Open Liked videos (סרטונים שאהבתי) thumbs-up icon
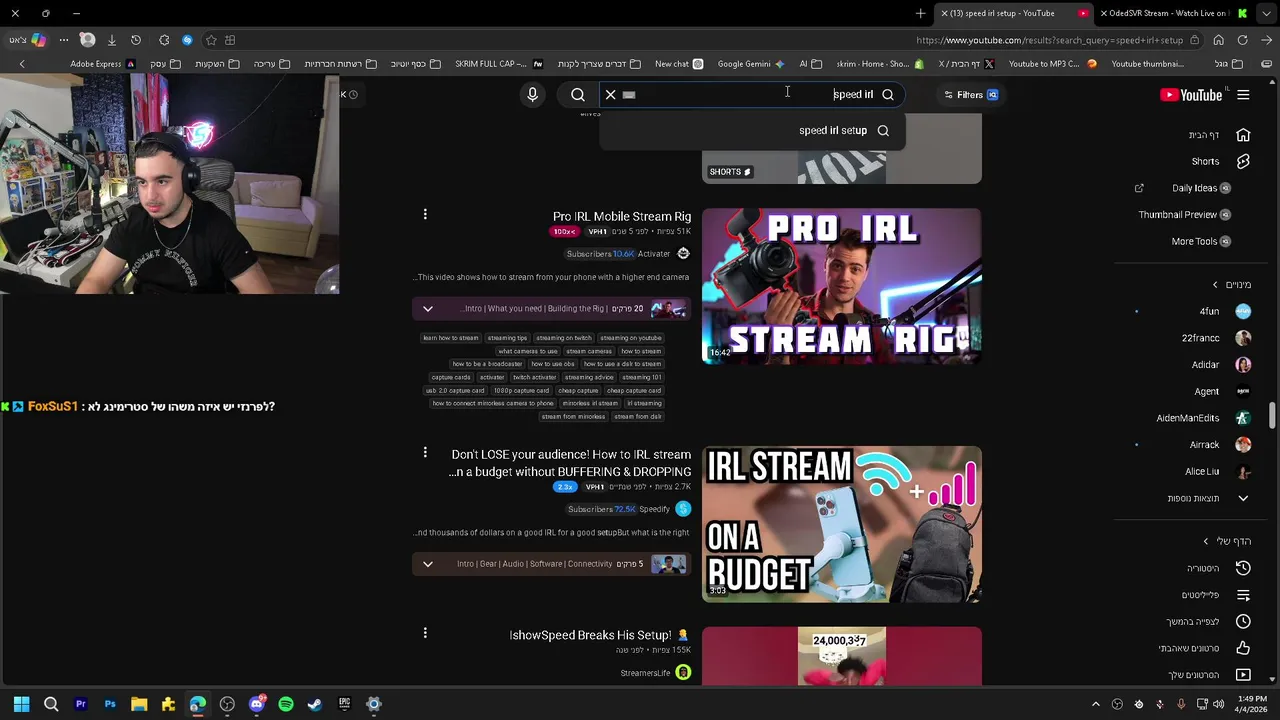This screenshot has height=720, width=1280. pyautogui.click(x=1243, y=648)
